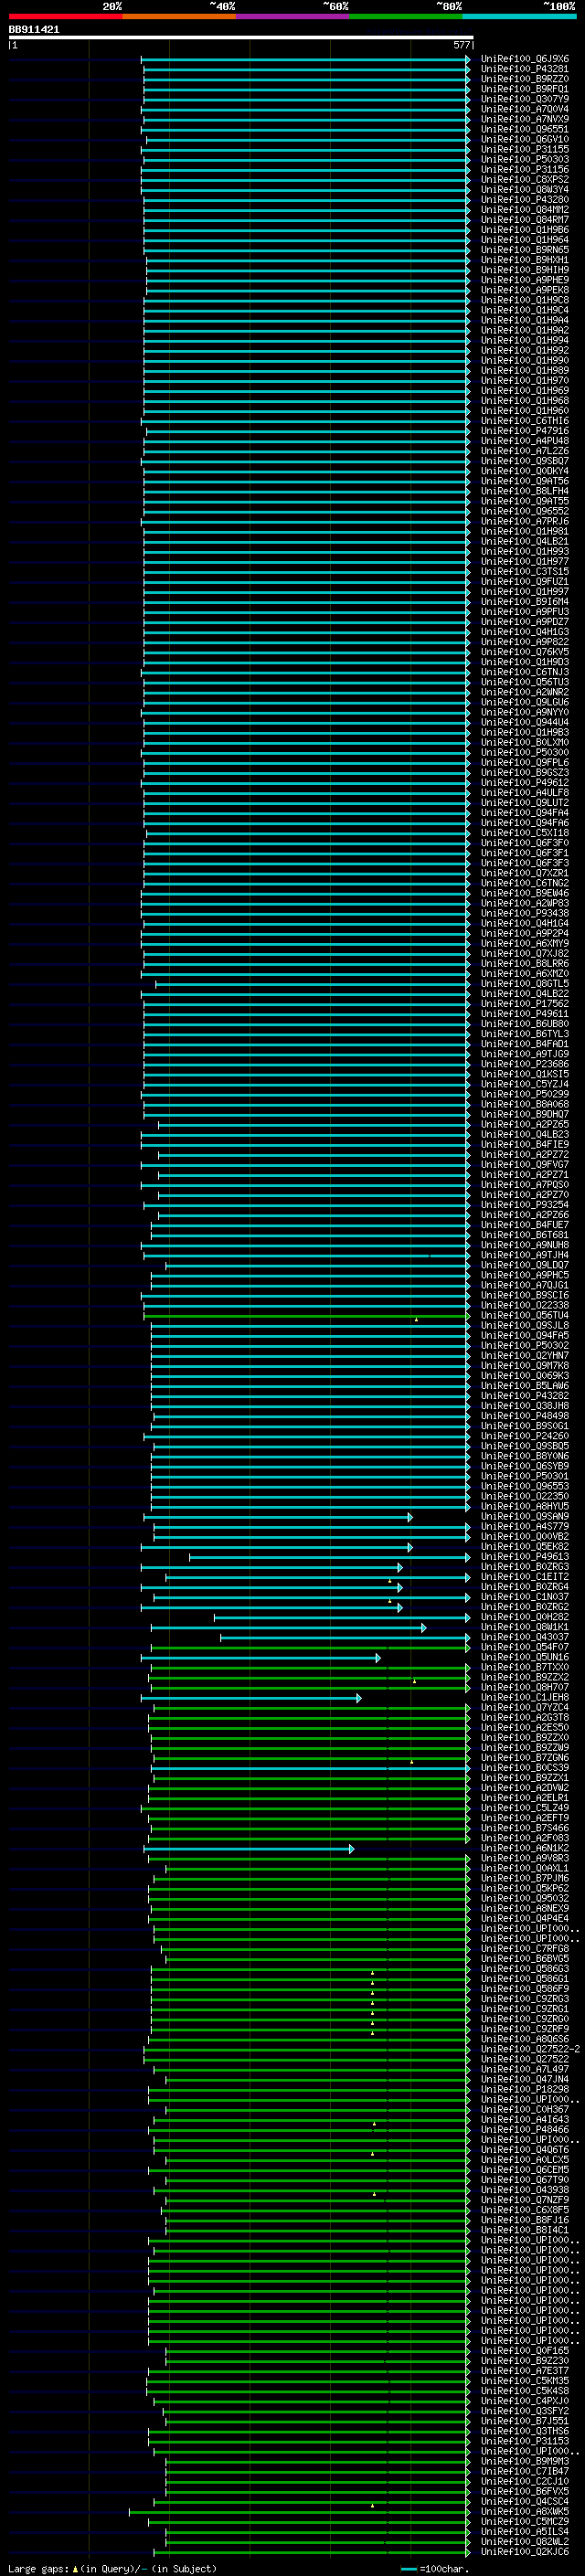Open hit UniRef100_P43280

525,199
